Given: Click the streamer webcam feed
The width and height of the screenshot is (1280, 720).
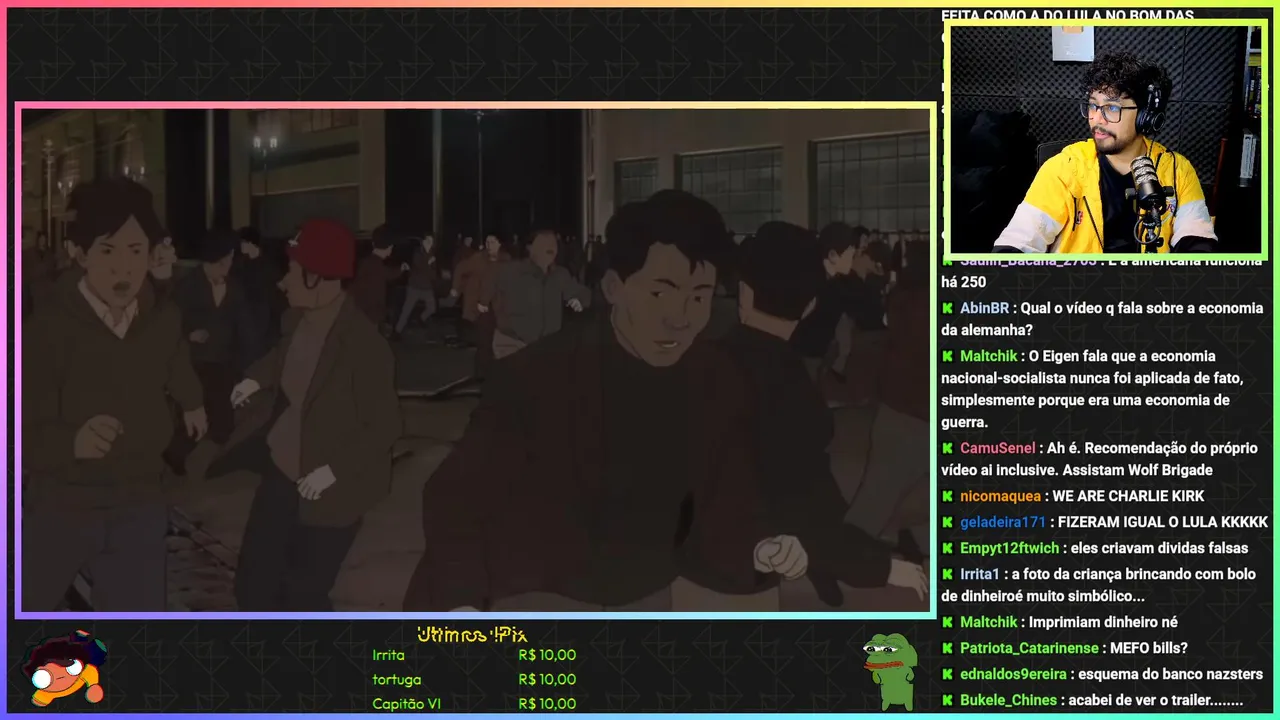Looking at the screenshot, I should tap(1105, 139).
